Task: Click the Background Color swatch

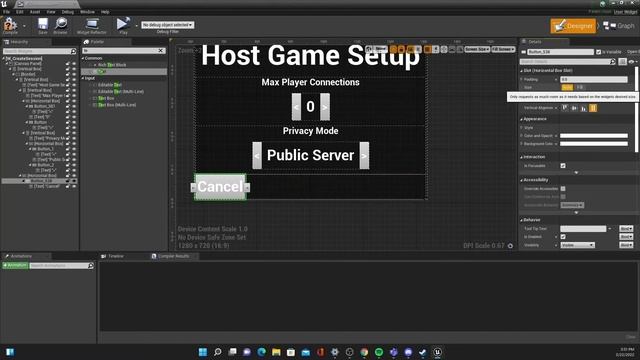Action: (594, 144)
